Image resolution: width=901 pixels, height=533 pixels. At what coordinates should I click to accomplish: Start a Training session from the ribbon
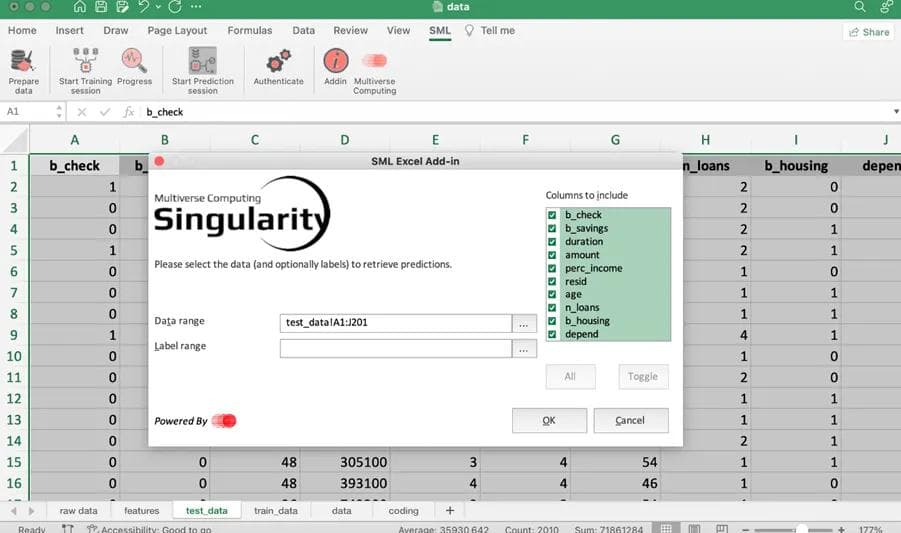[85, 60]
